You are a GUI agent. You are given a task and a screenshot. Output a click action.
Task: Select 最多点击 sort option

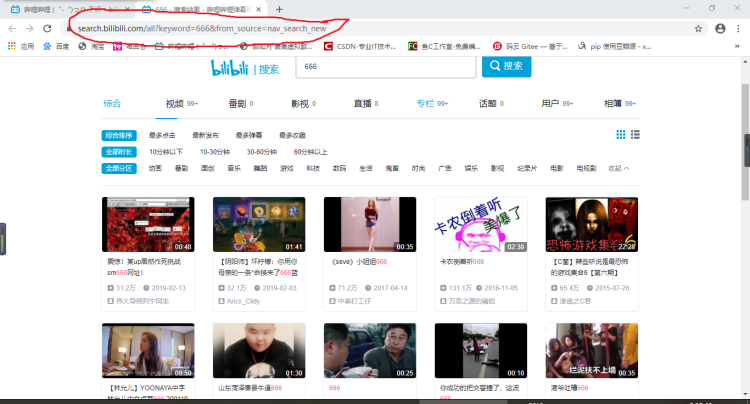[x=162, y=135]
